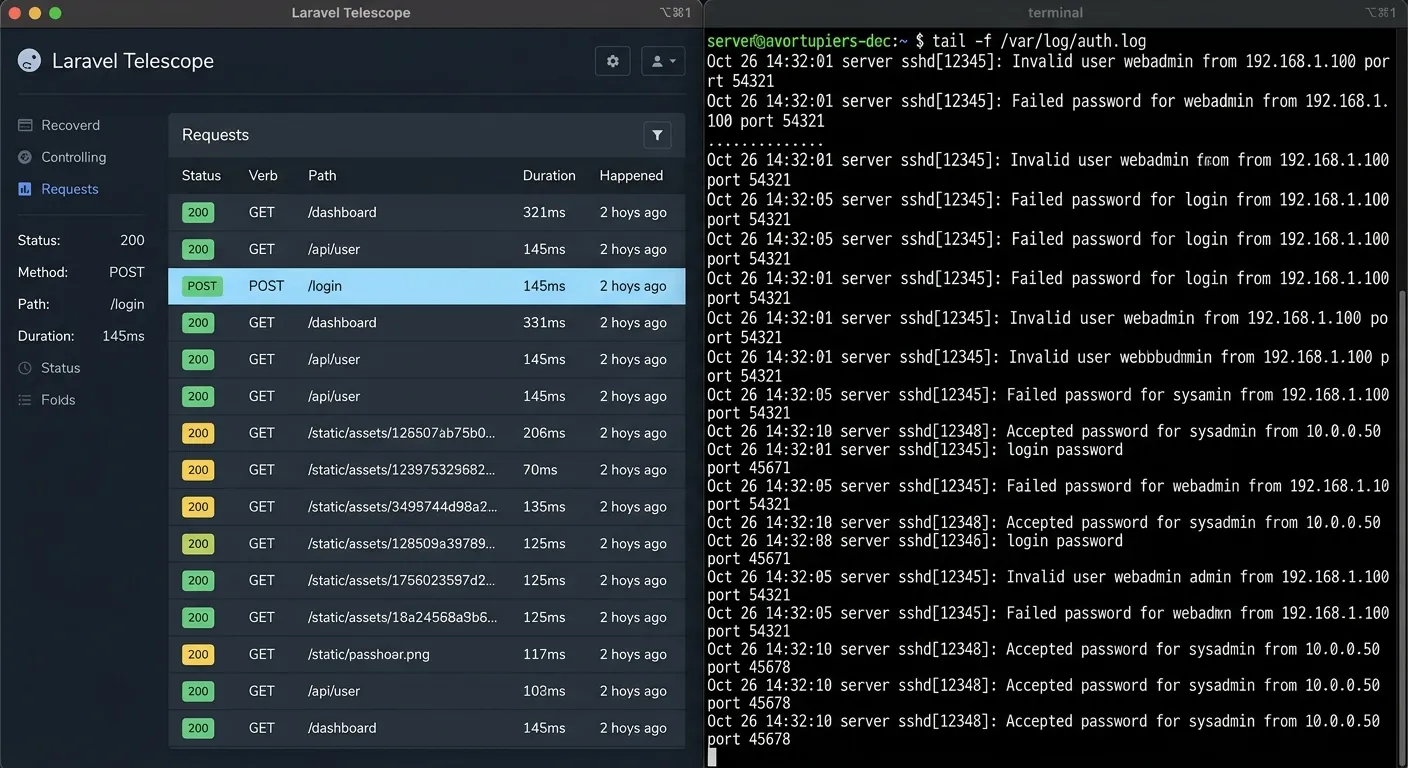The height and width of the screenshot is (768, 1408).
Task: Open the Recoverd sidebar section
Action: tap(71, 125)
